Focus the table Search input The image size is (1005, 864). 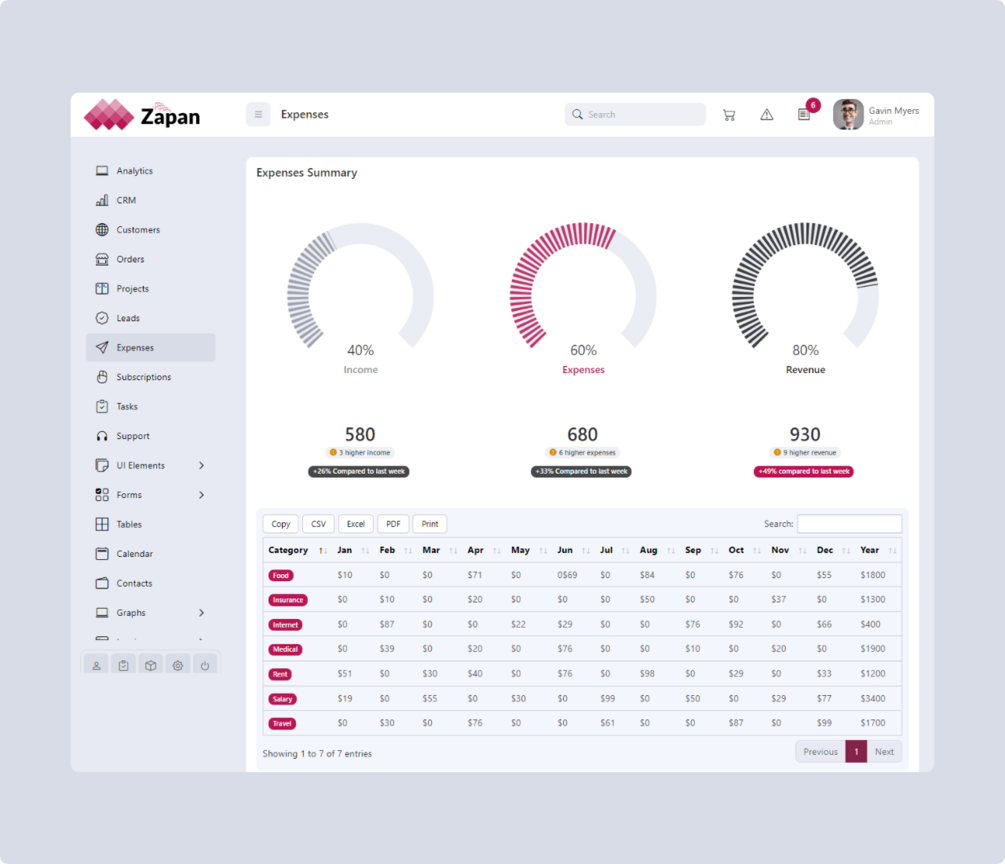click(x=849, y=524)
